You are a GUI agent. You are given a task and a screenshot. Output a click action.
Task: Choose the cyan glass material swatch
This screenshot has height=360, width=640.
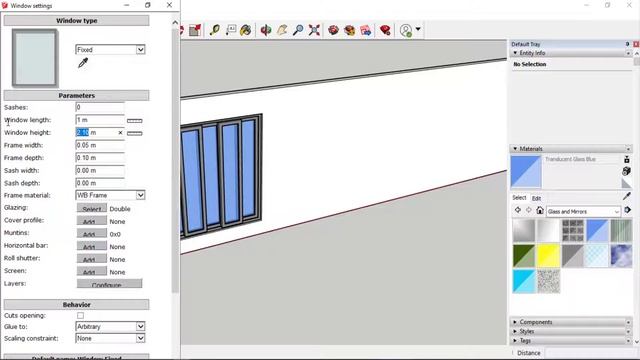[x=524, y=281]
